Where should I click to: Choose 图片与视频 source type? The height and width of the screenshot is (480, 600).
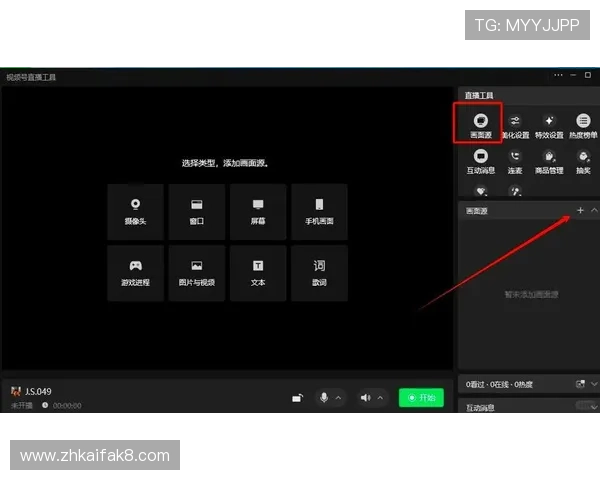pyautogui.click(x=197, y=273)
